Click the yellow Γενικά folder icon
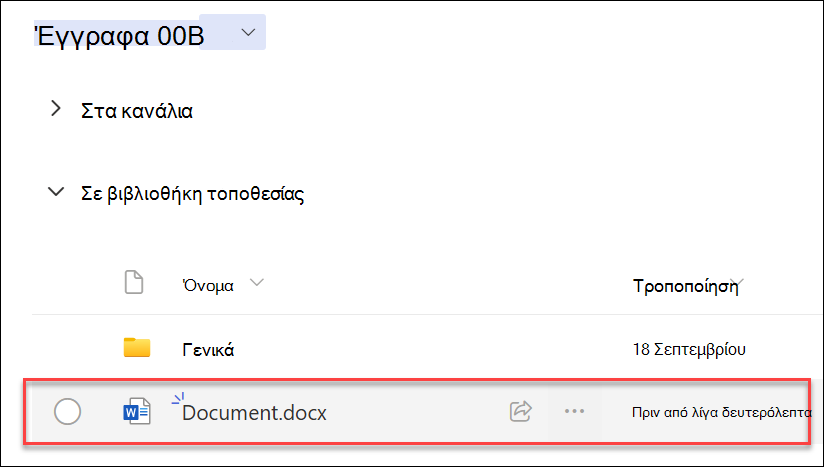Image resolution: width=824 pixels, height=467 pixels. [137, 348]
